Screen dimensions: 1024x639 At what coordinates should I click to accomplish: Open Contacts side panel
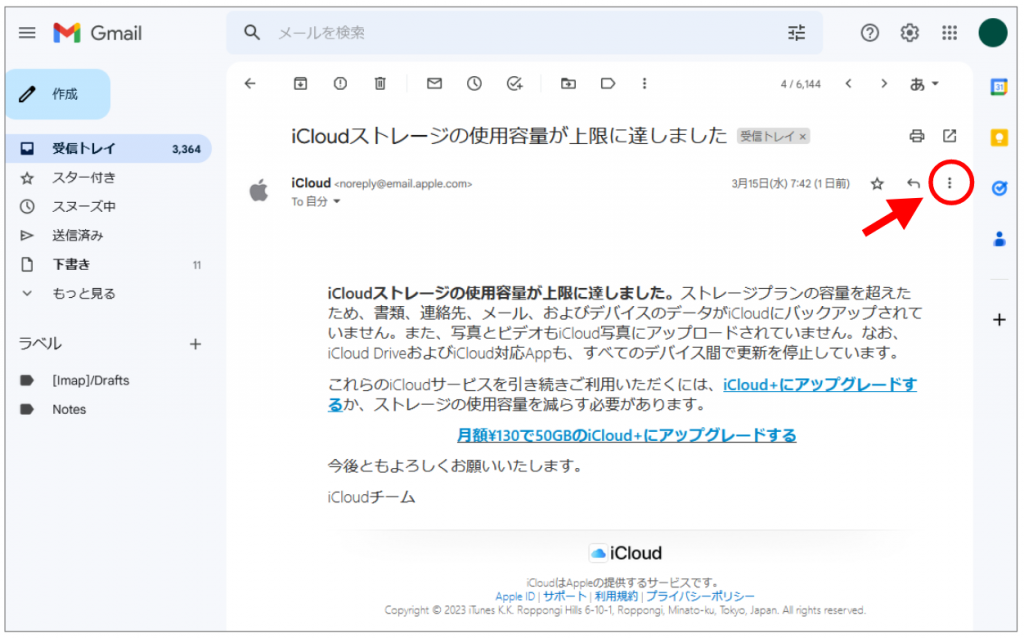[999, 239]
